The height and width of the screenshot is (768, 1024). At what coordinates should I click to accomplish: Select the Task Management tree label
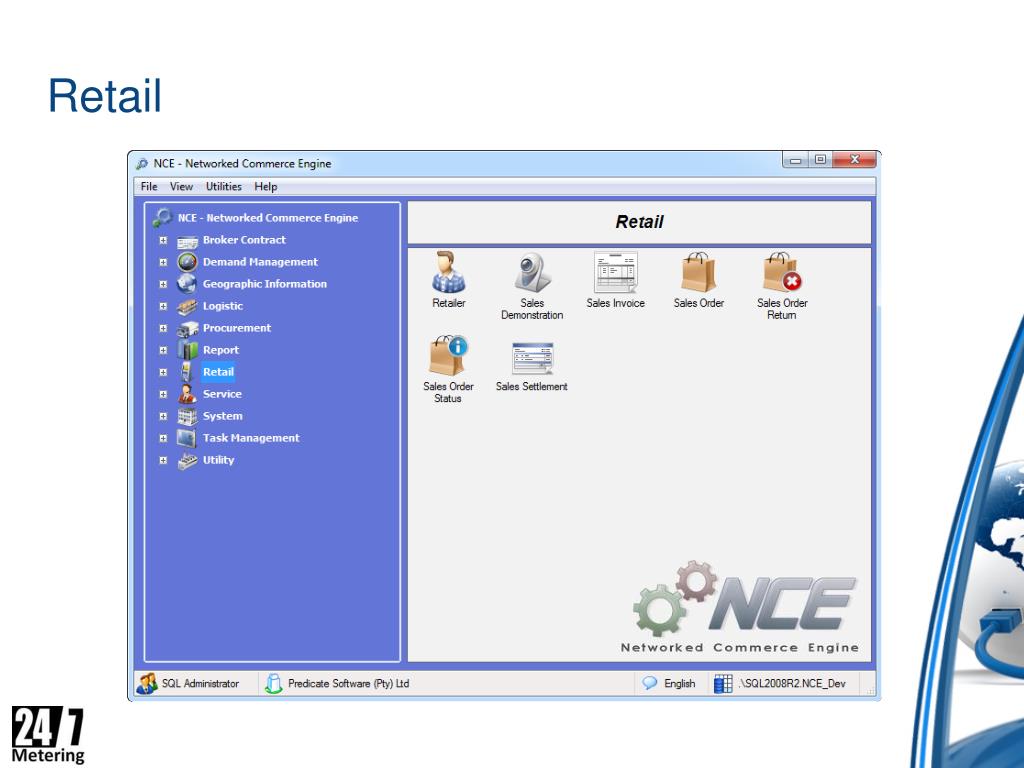click(x=251, y=438)
